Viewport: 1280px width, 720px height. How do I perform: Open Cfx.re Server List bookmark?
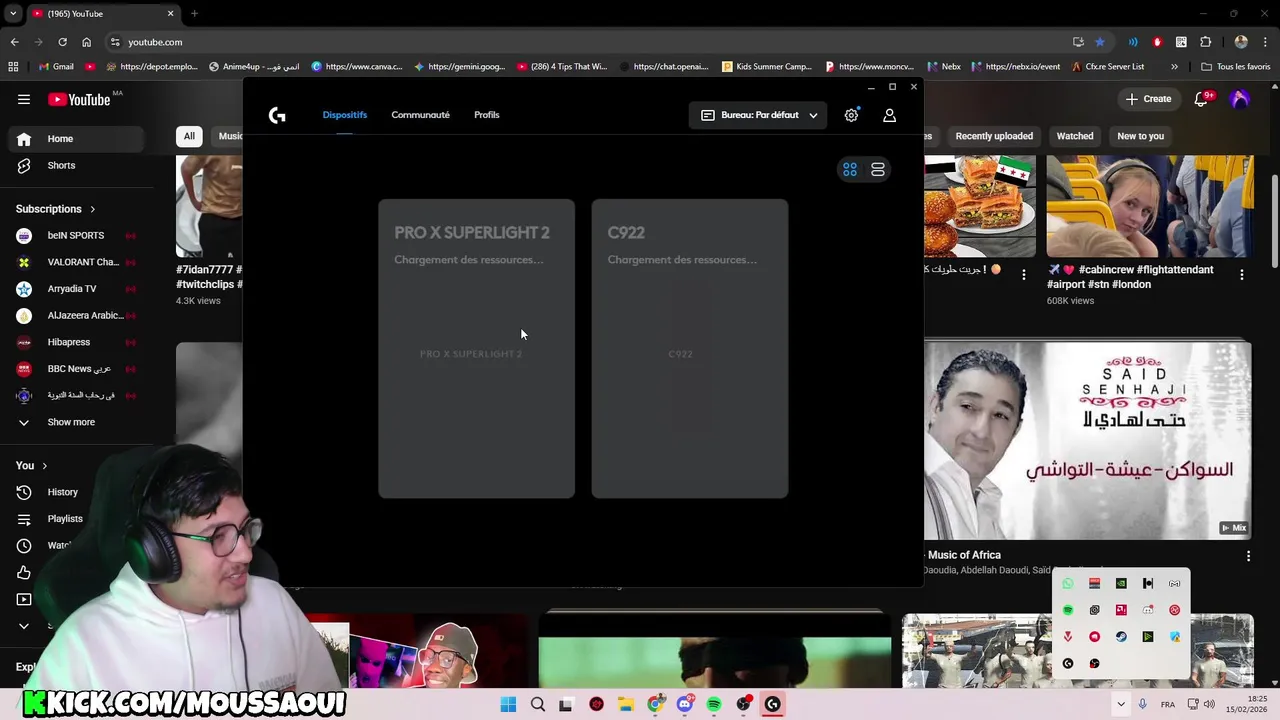(1107, 67)
